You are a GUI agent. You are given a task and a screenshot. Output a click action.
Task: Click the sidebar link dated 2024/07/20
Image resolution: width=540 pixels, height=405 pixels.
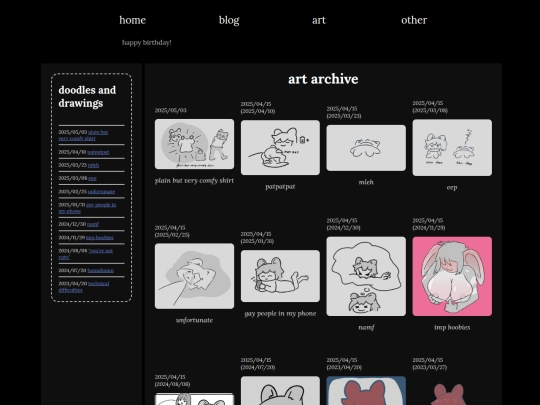pyautogui.click(x=101, y=270)
